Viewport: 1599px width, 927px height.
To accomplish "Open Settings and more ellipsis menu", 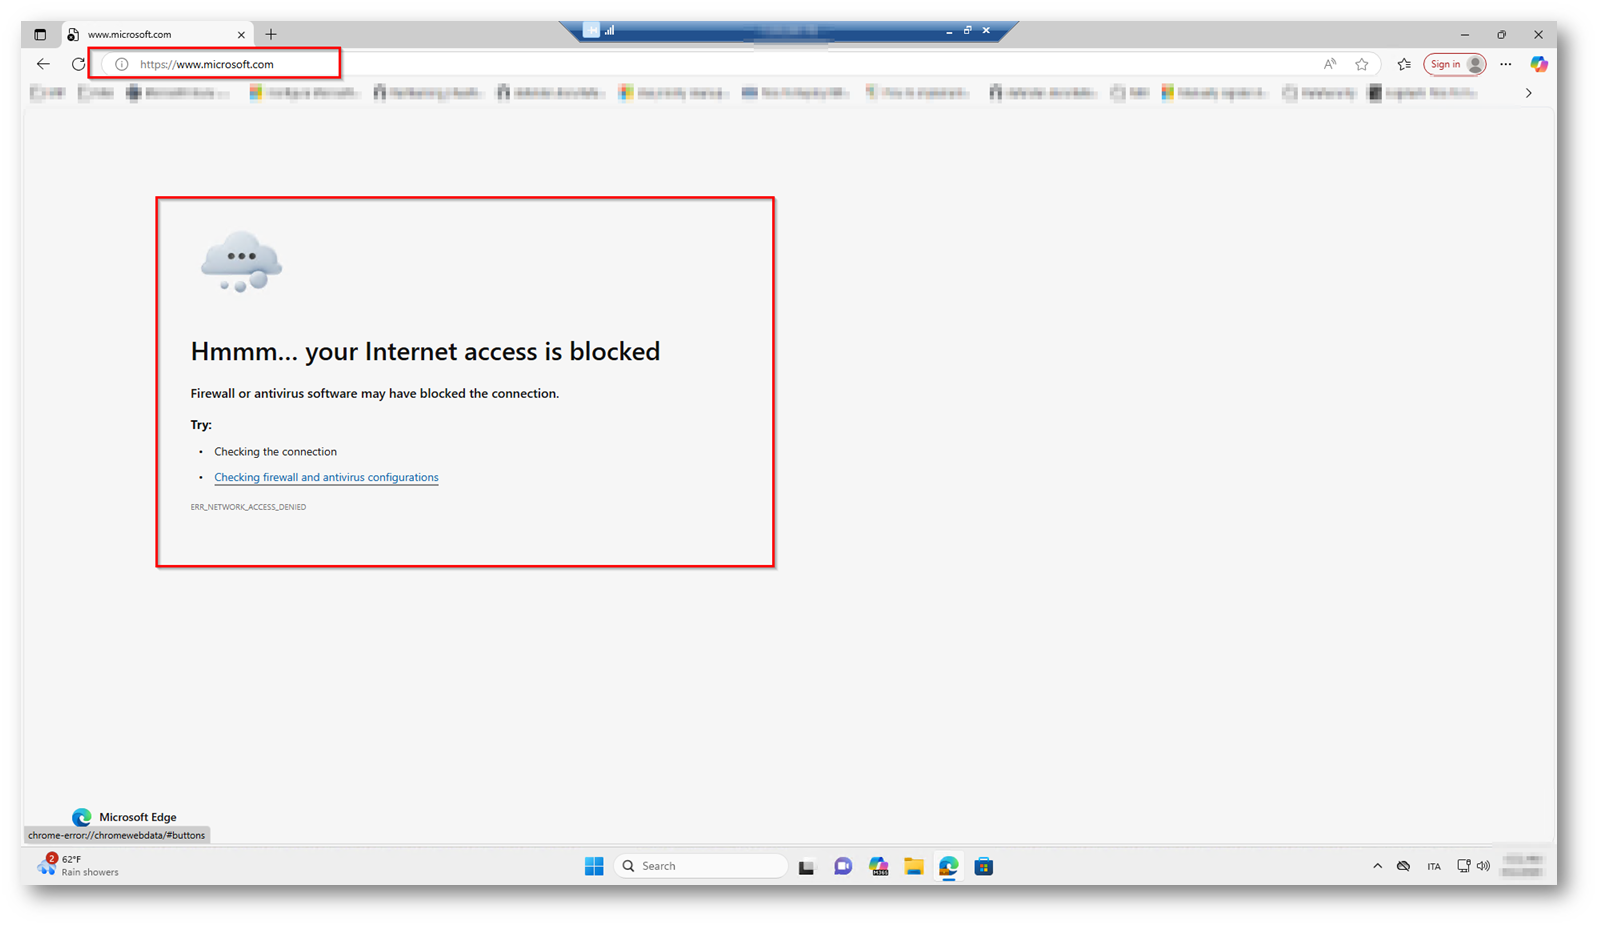I will tap(1506, 64).
